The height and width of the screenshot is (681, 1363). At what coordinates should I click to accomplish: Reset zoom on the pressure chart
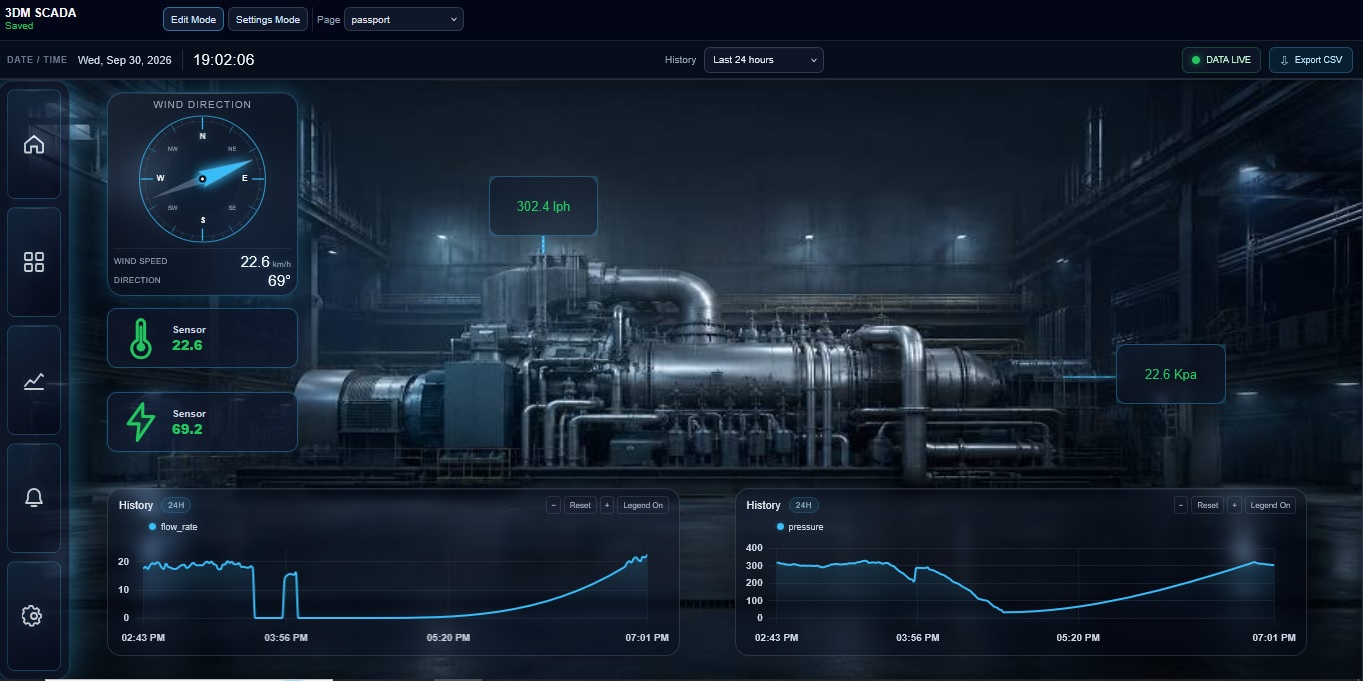point(1208,505)
